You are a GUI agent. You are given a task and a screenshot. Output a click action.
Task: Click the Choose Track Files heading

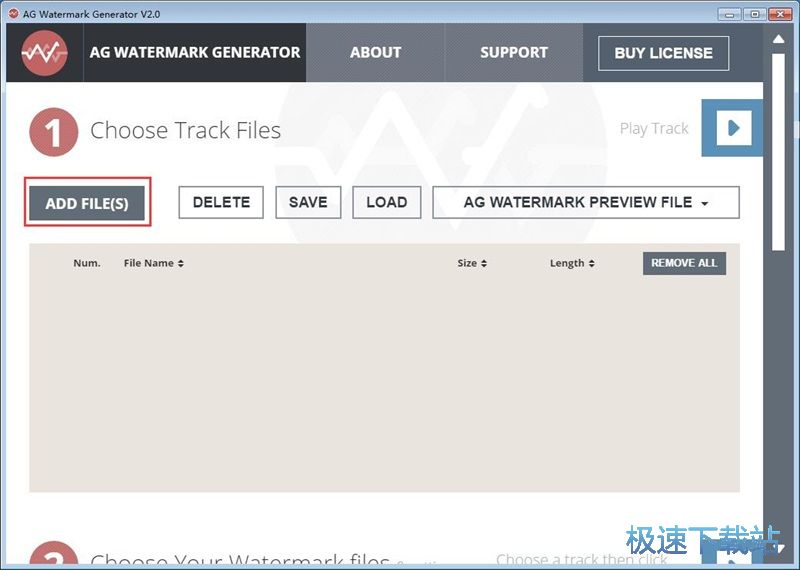(x=185, y=131)
